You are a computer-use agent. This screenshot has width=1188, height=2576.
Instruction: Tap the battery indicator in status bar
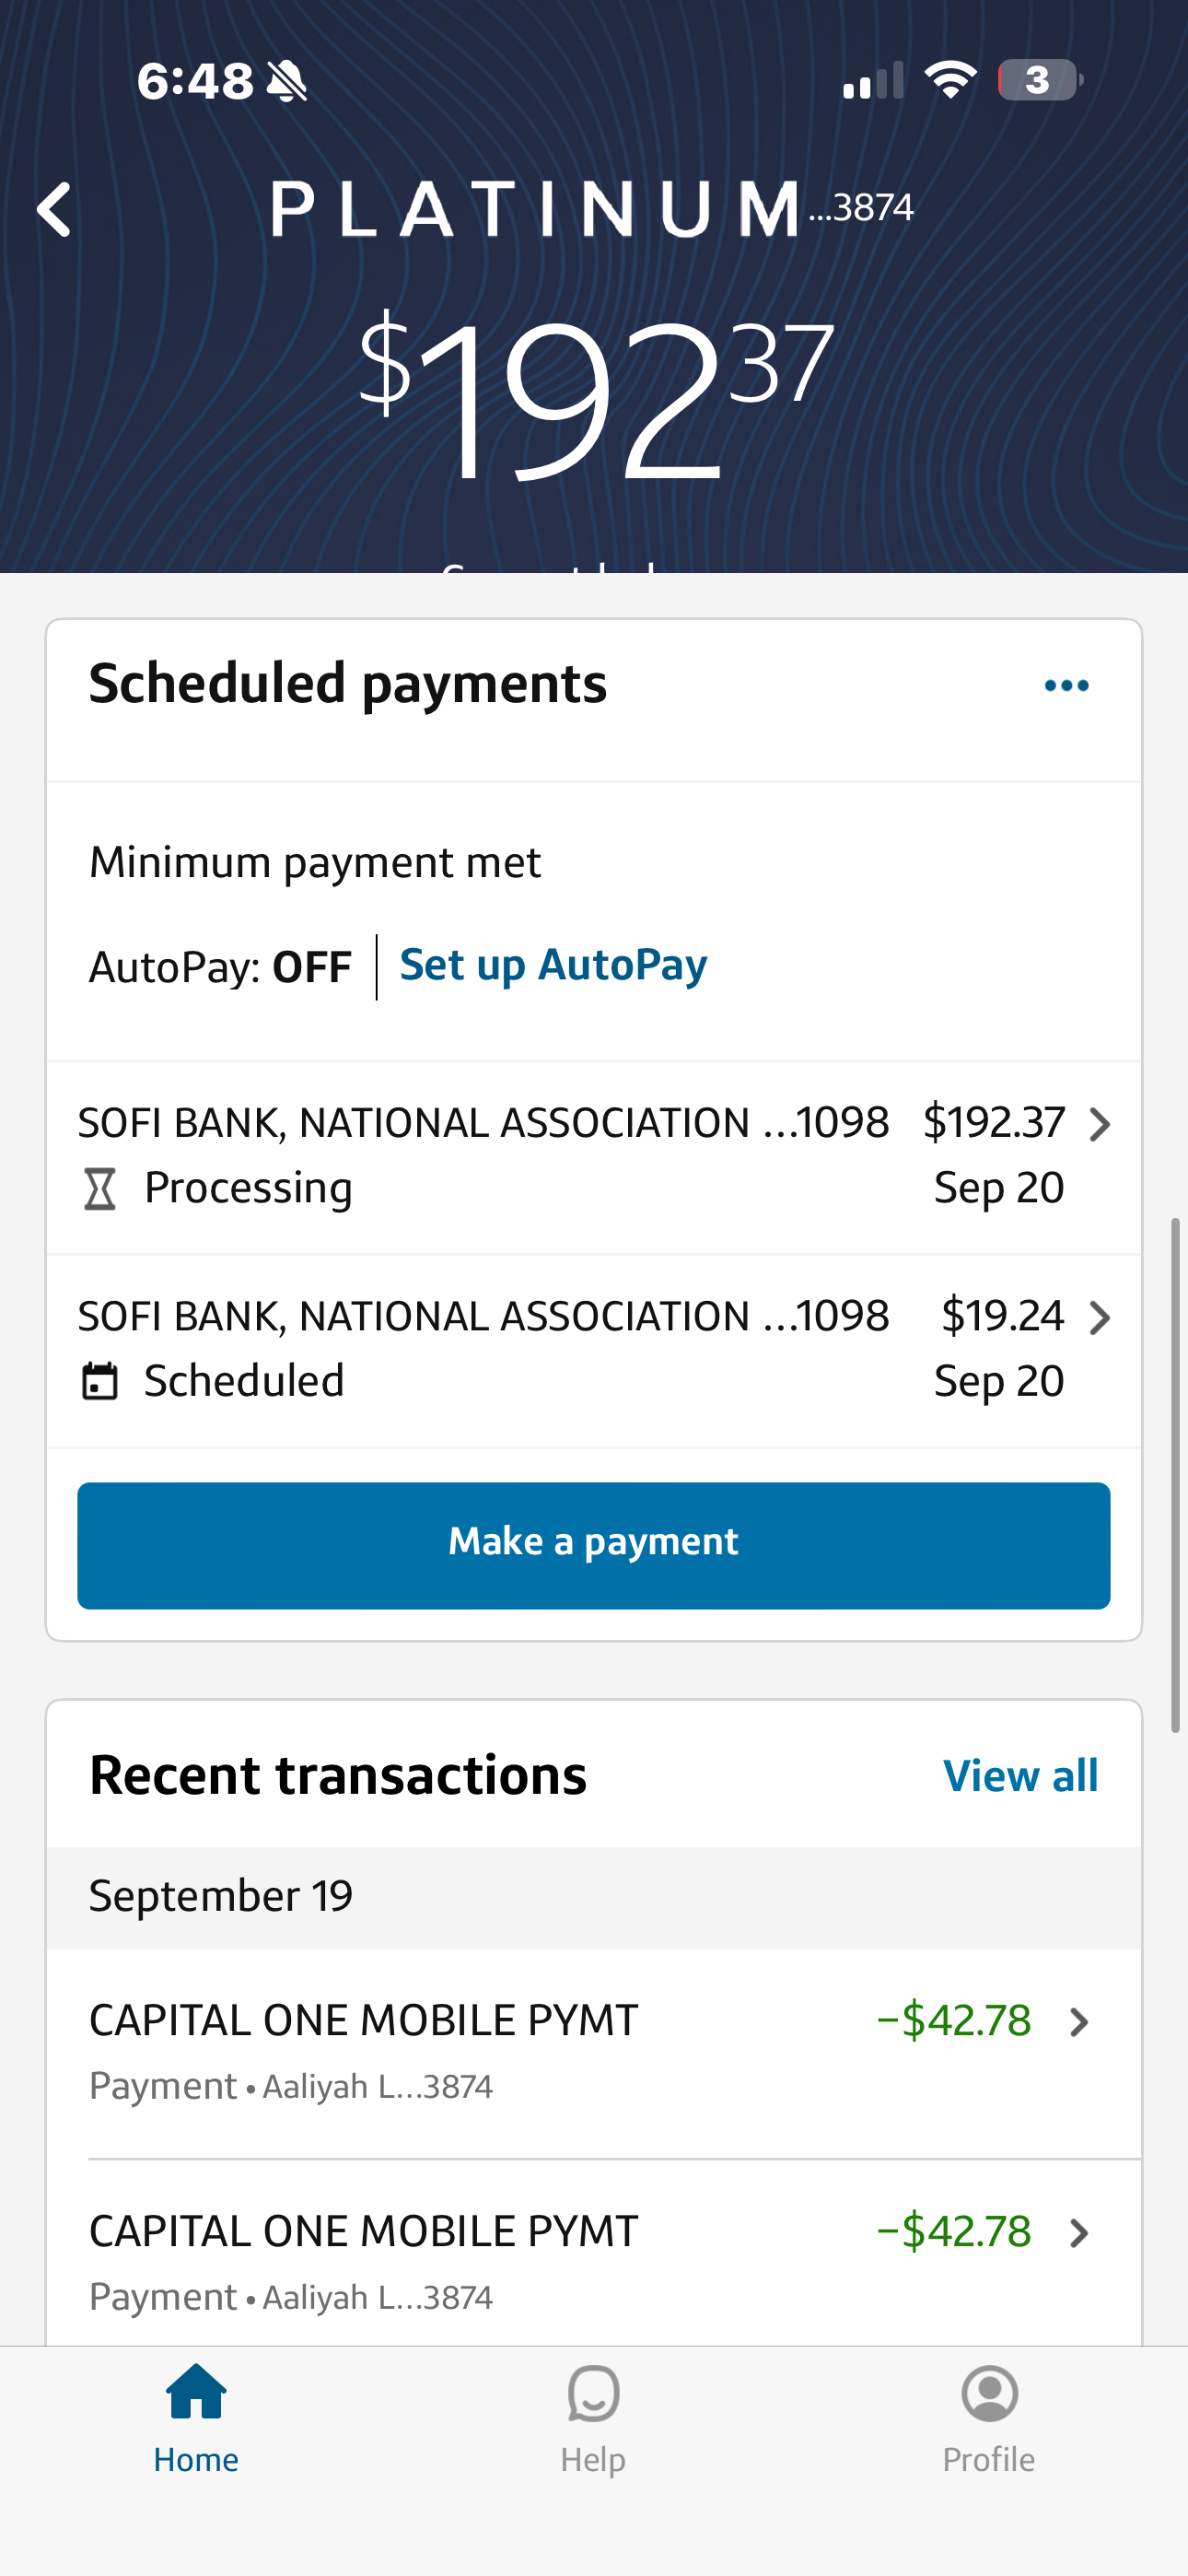point(1039,80)
